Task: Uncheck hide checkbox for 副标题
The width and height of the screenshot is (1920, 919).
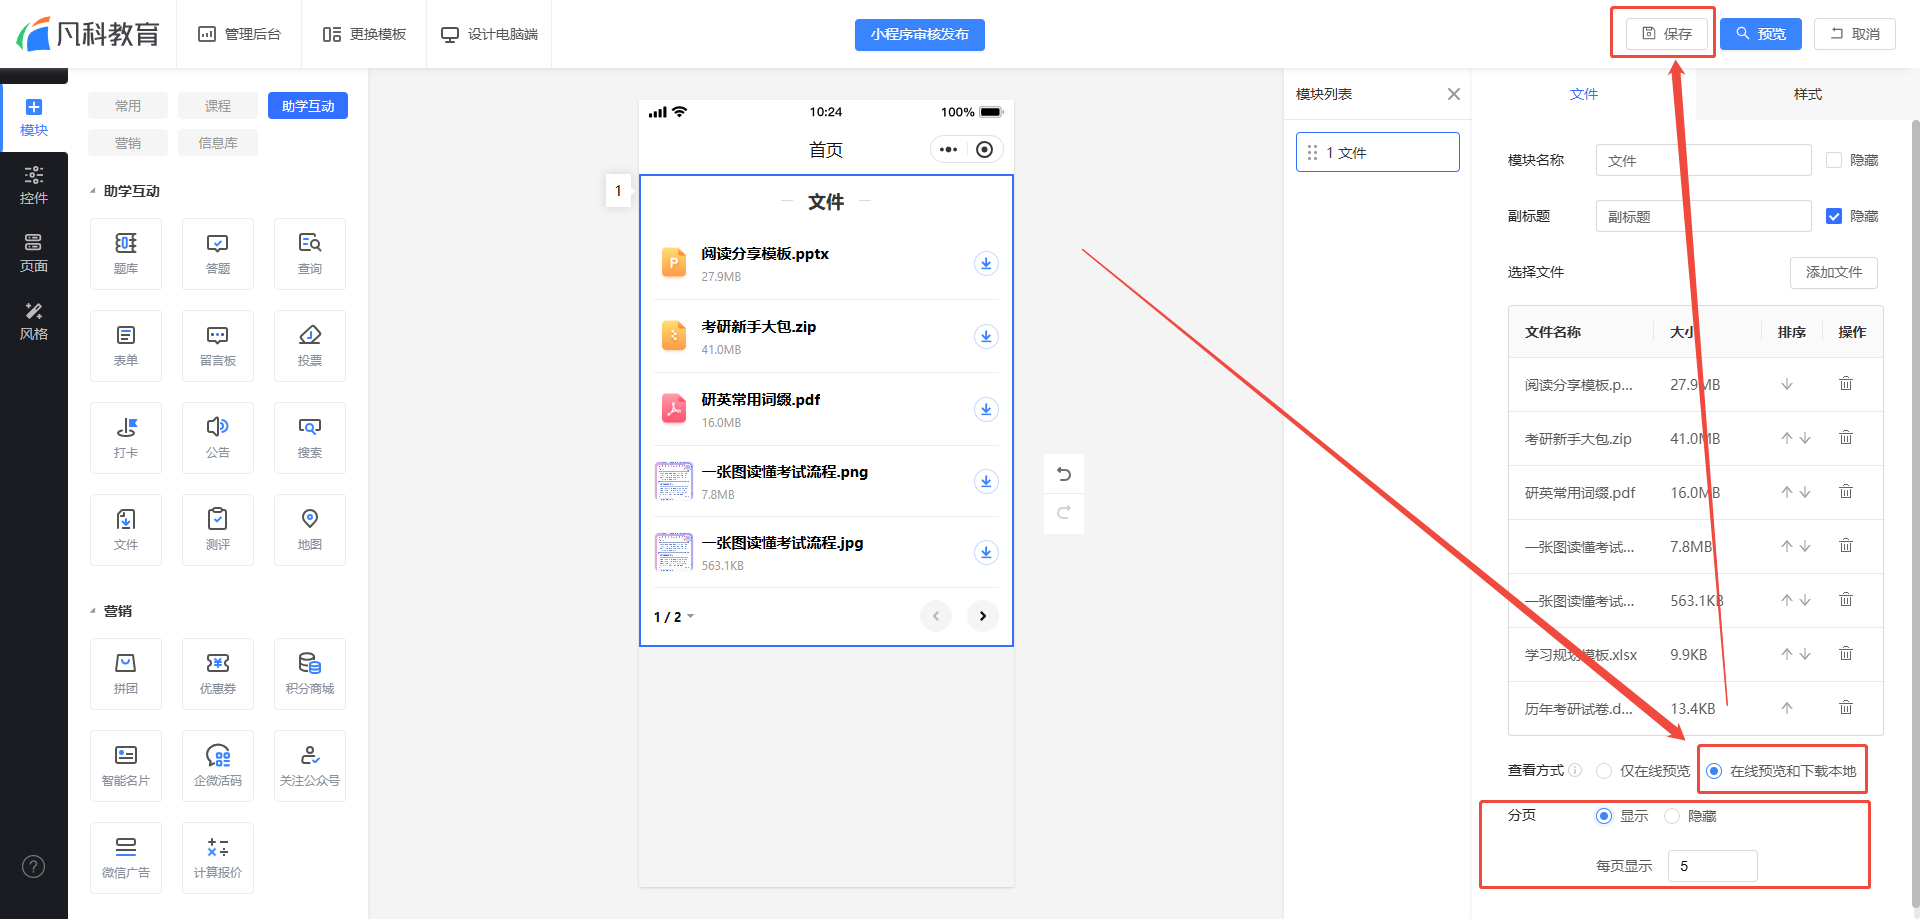Action: [x=1834, y=216]
